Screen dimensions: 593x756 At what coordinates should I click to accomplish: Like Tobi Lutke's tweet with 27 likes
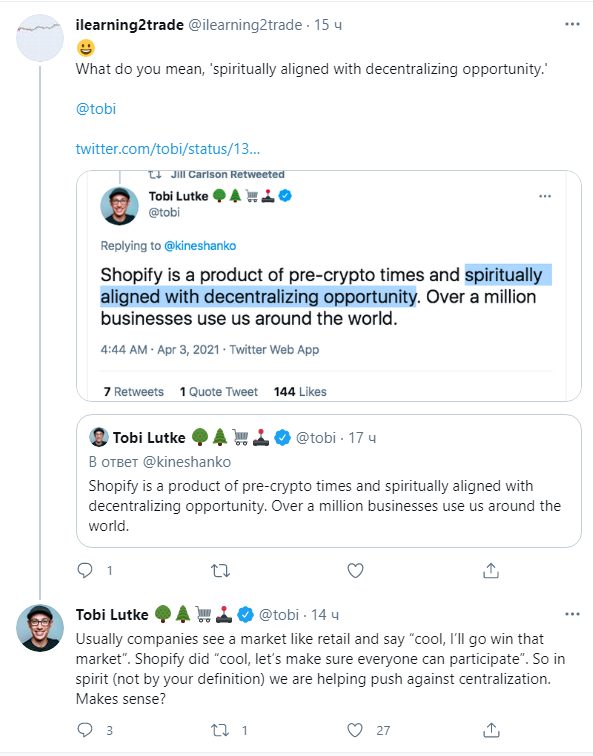pos(355,730)
